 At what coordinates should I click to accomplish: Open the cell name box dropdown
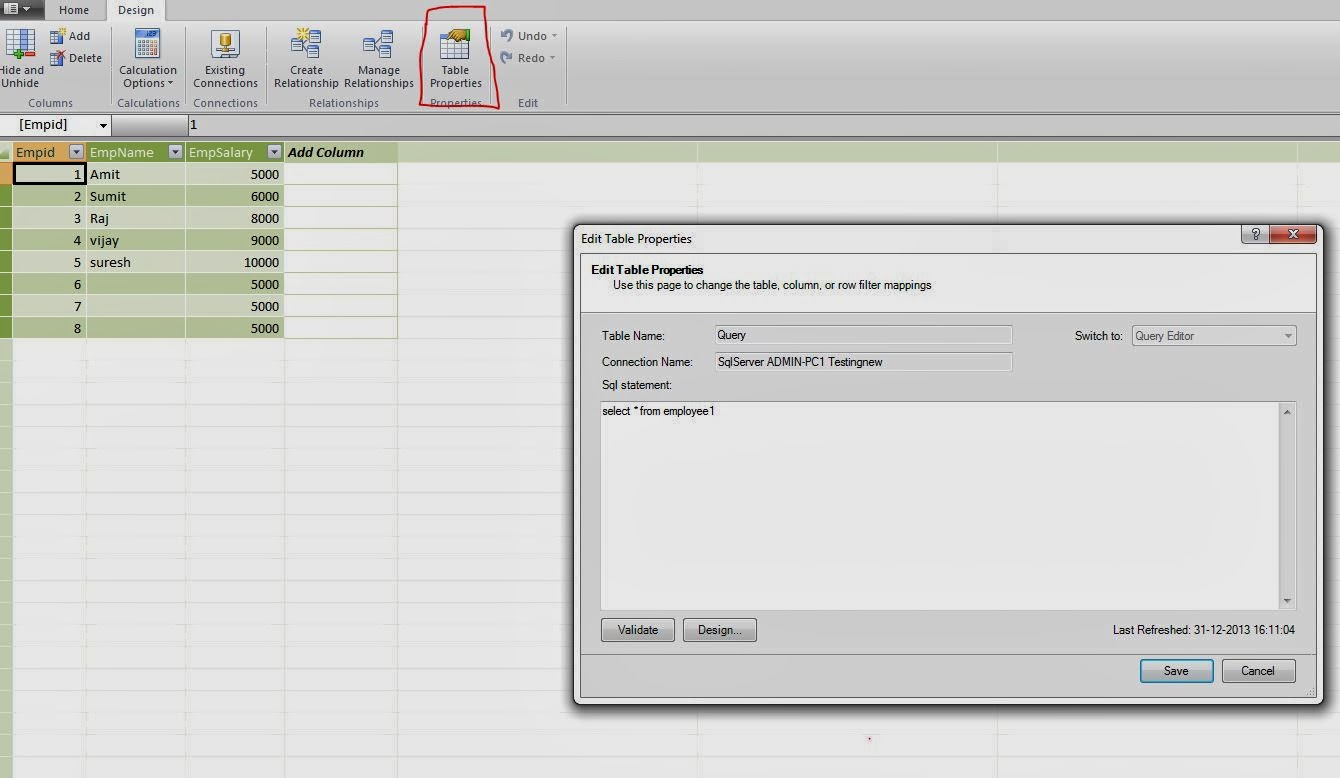tap(103, 124)
